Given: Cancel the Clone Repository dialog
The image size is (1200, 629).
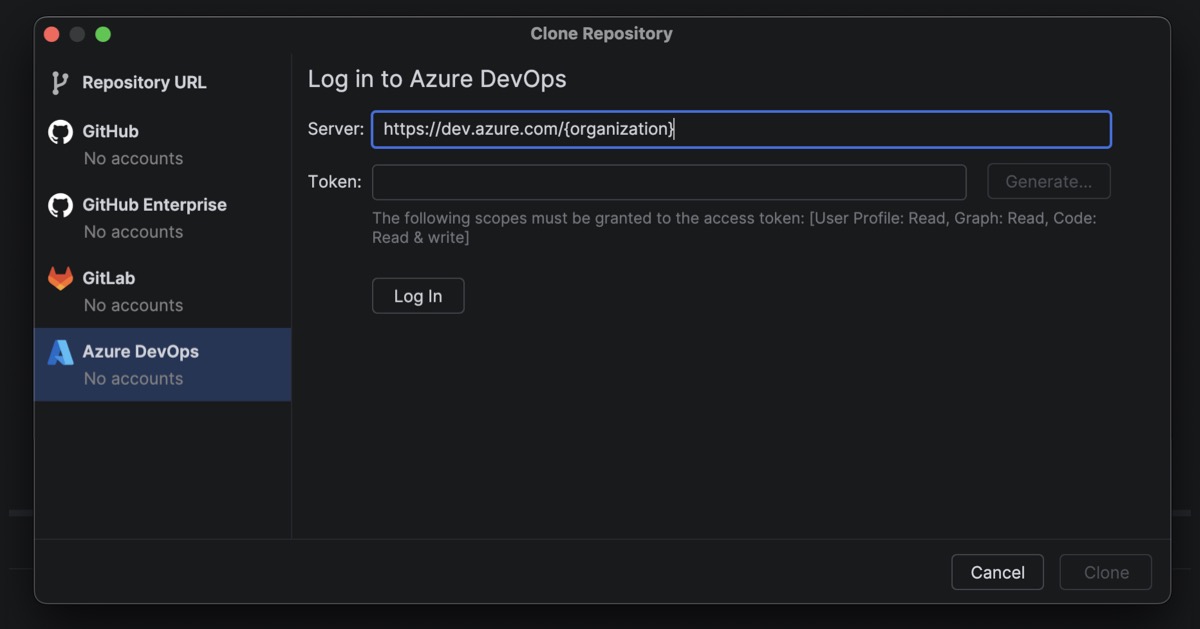Looking at the screenshot, I should pyautogui.click(x=997, y=573).
